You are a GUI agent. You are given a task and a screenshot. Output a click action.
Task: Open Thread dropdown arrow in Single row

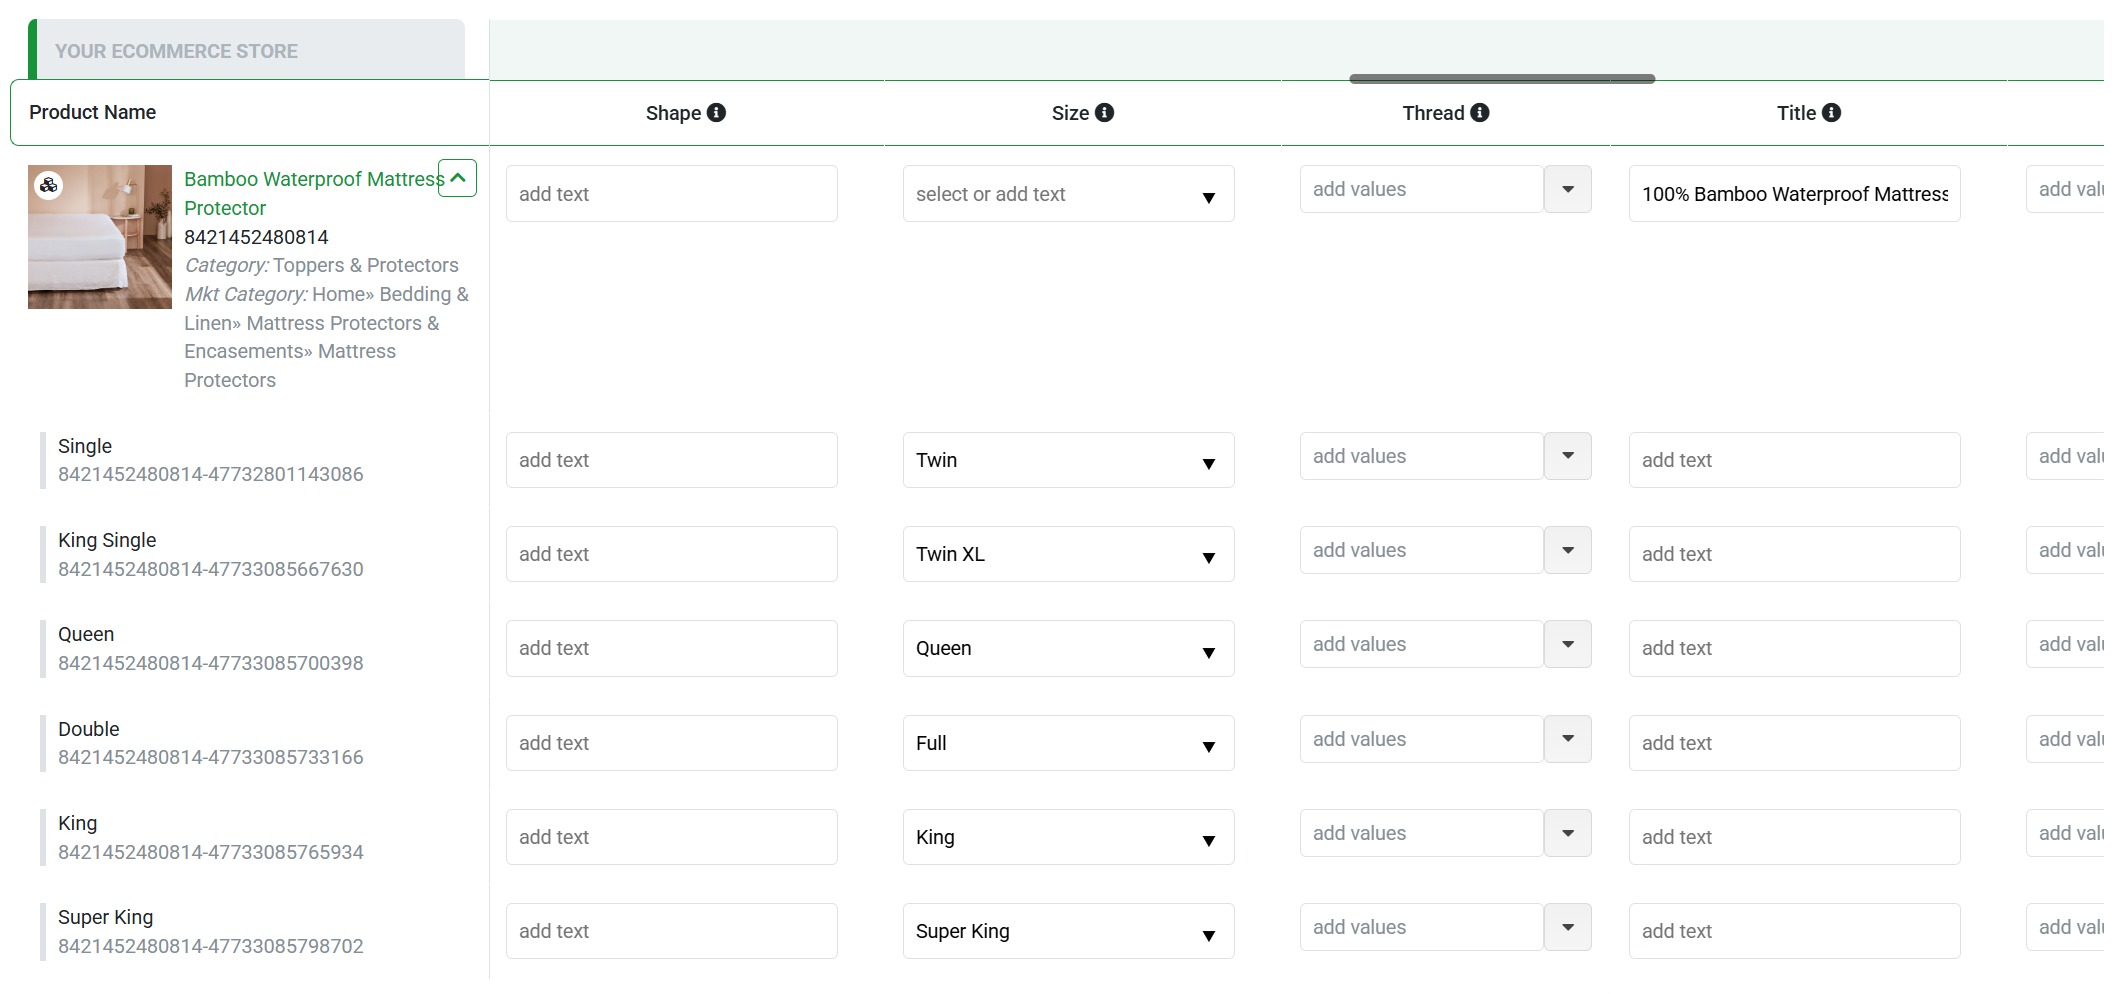[x=1568, y=456]
